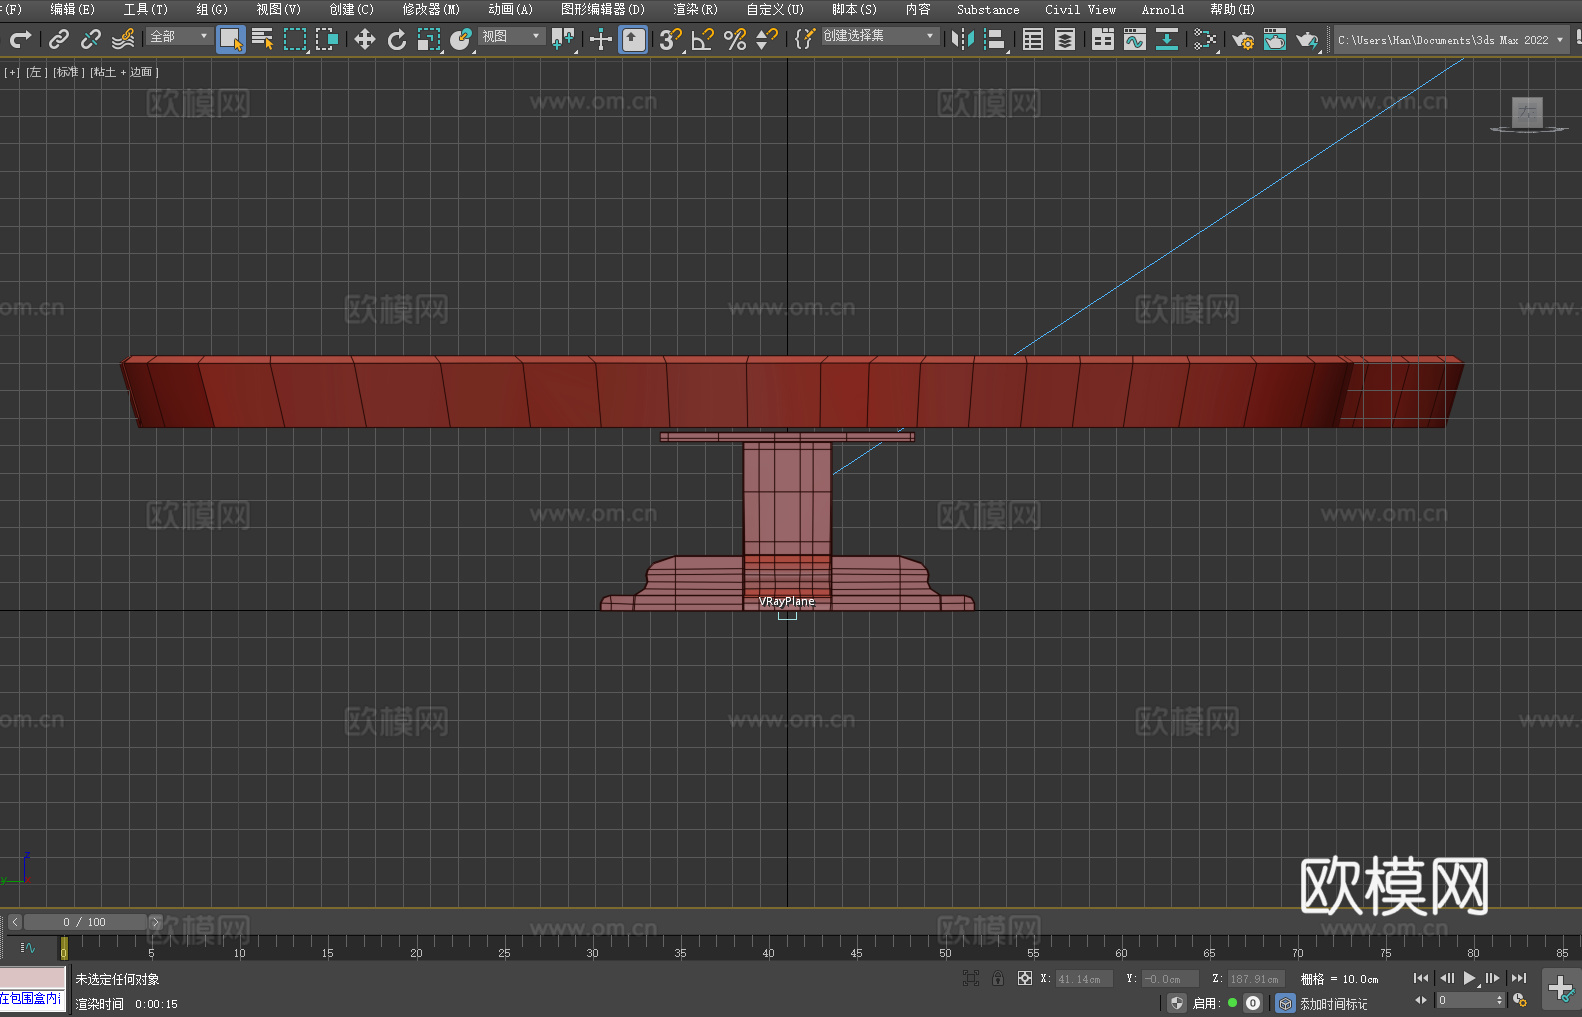Toggle the Layer Explorer icon
This screenshot has width=1582, height=1017.
[x=1065, y=39]
